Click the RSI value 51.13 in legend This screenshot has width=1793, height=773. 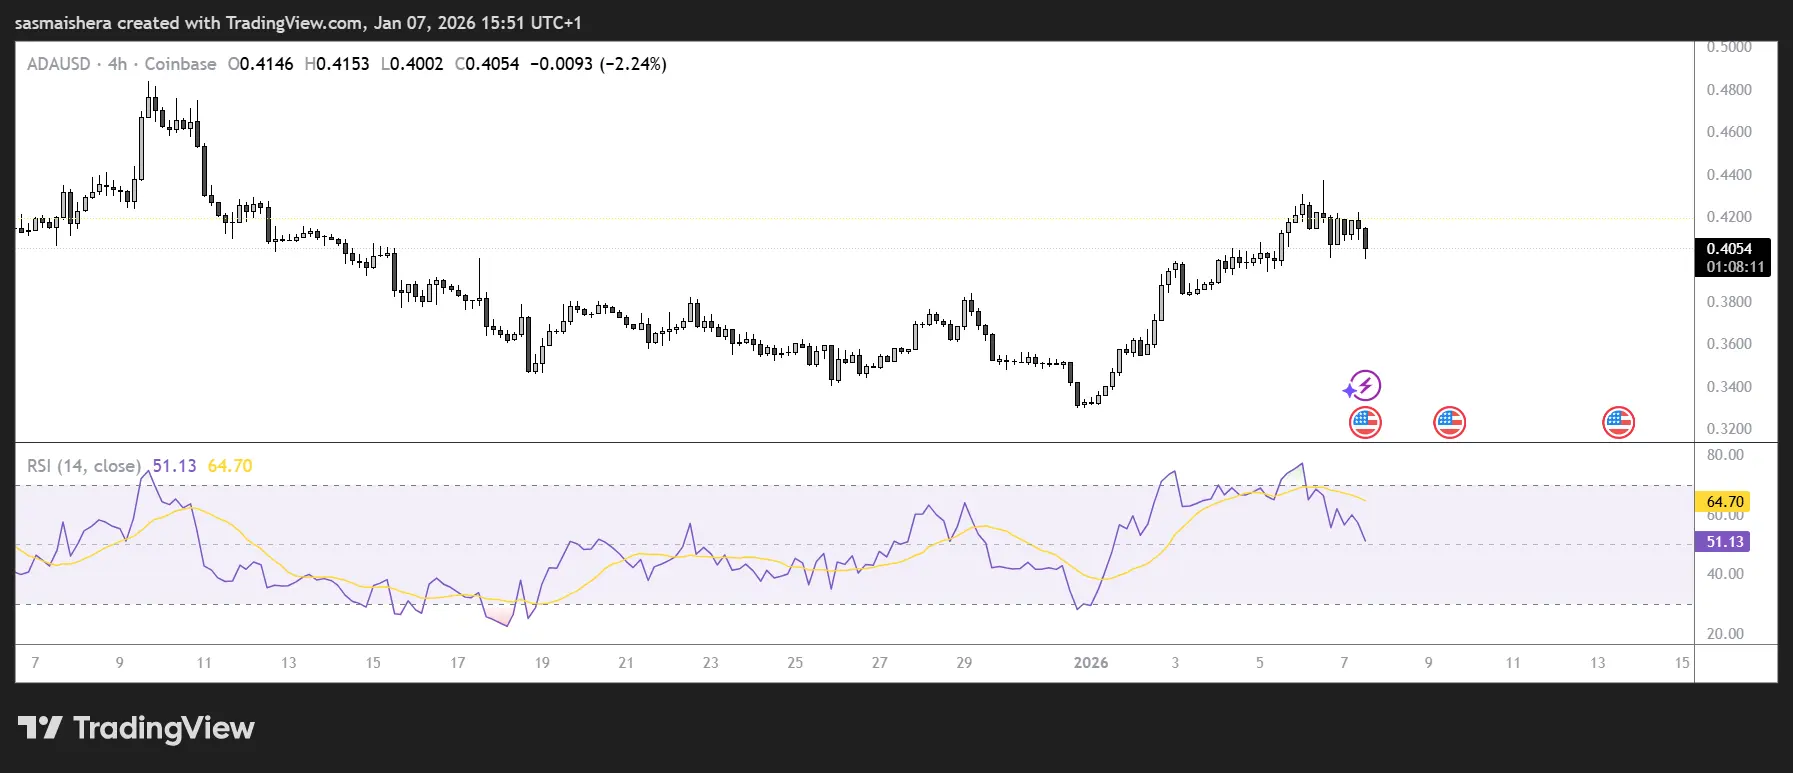click(x=174, y=466)
